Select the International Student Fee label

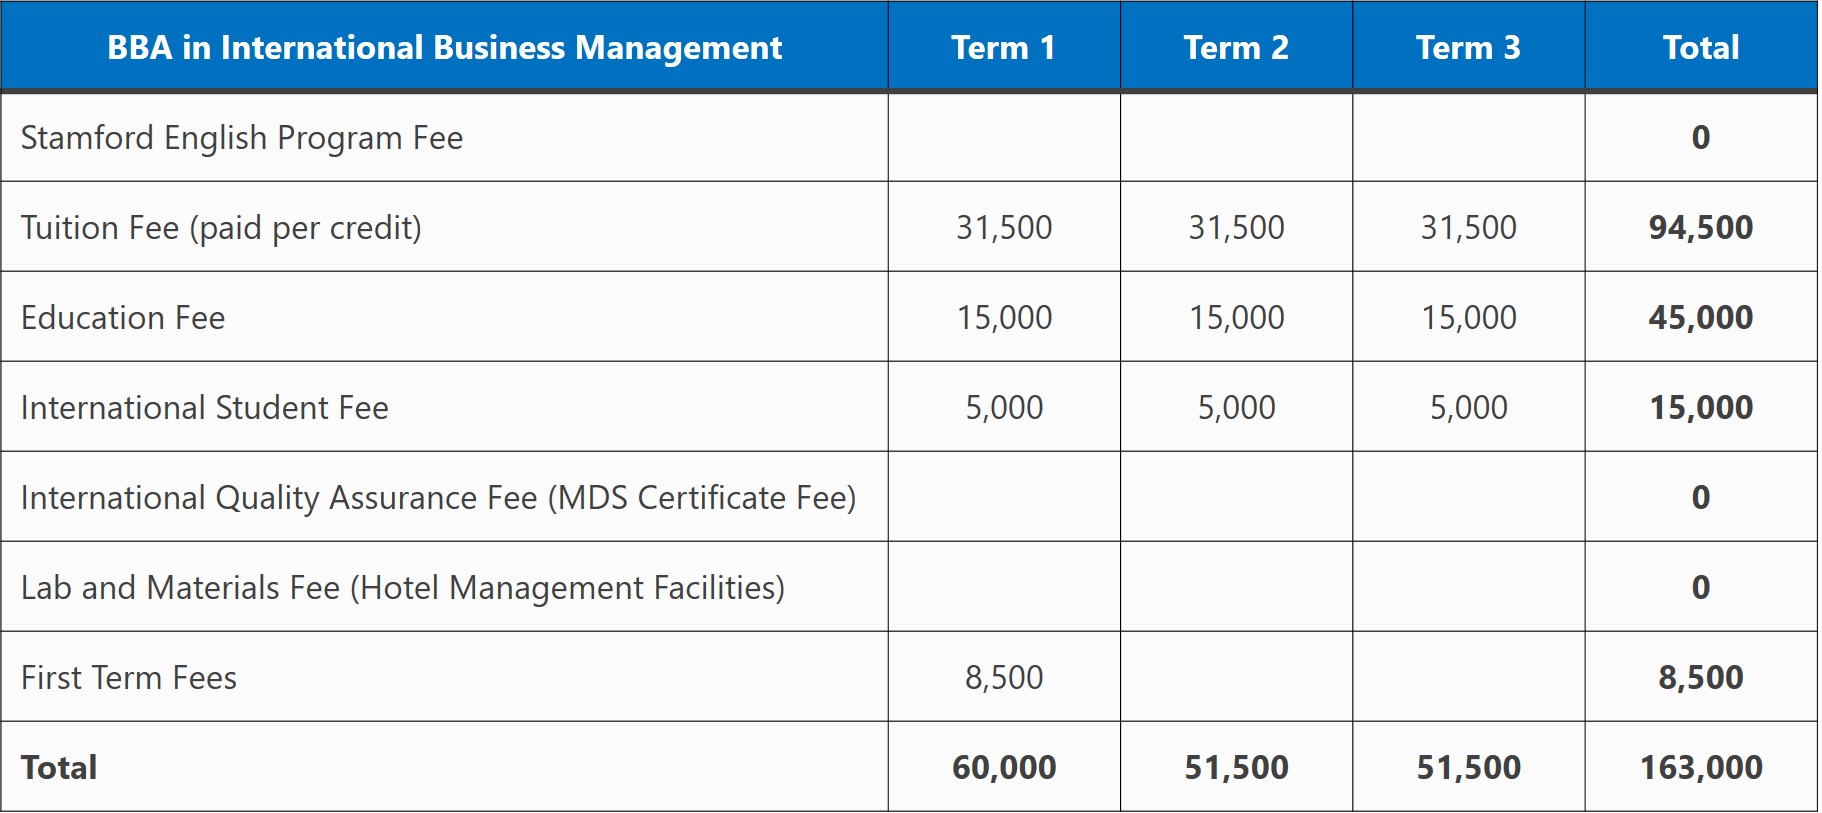pyautogui.click(x=205, y=407)
